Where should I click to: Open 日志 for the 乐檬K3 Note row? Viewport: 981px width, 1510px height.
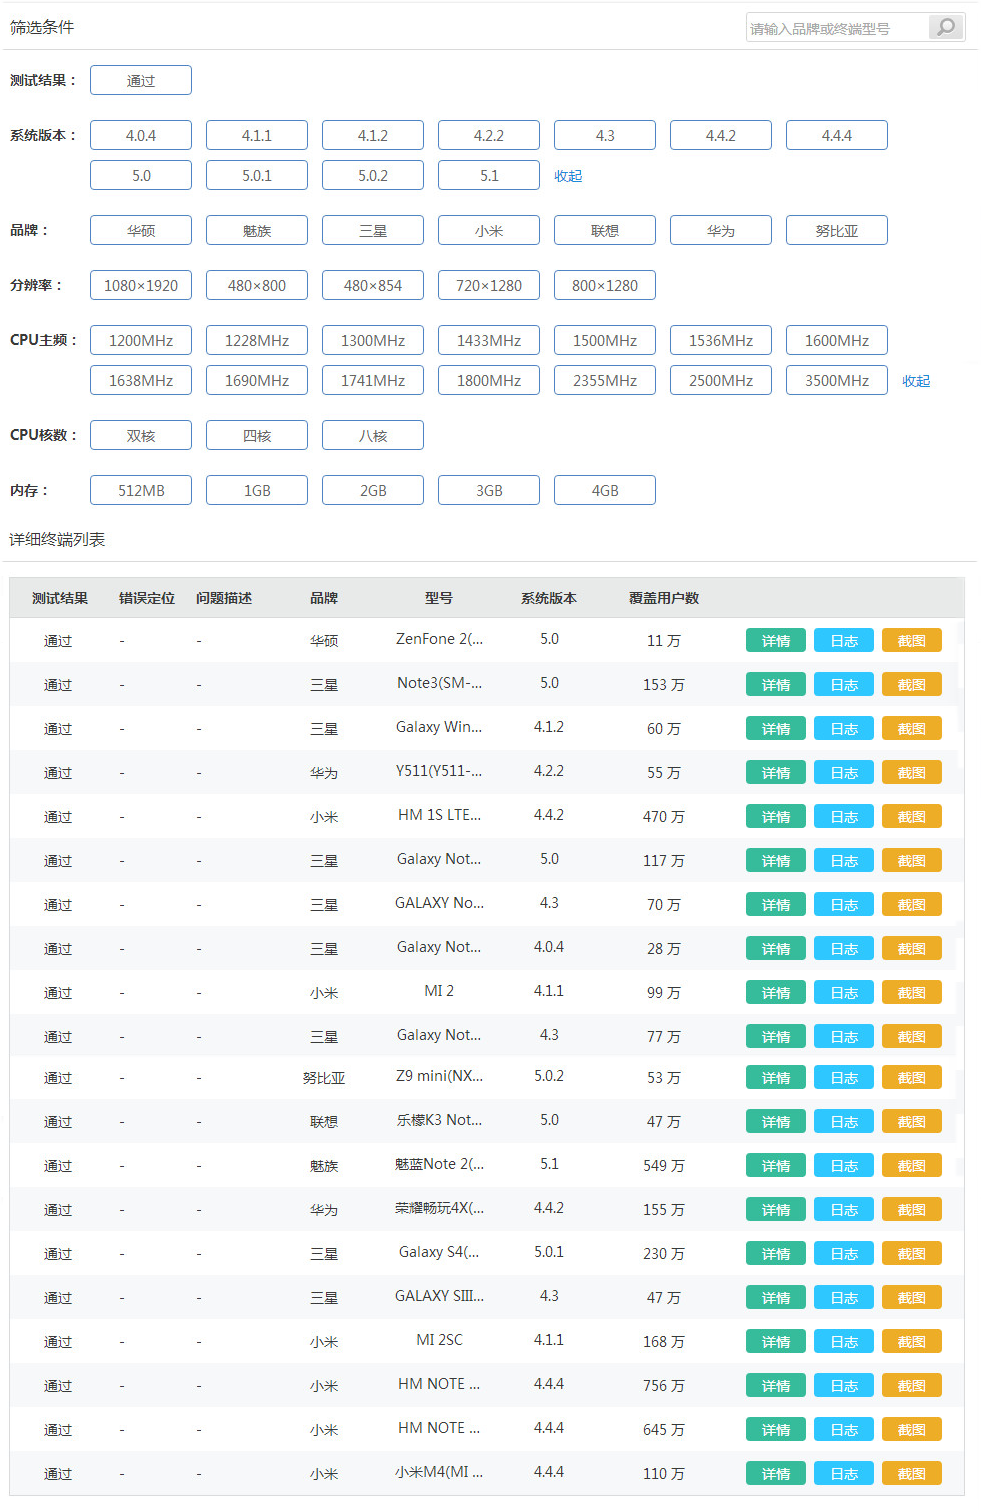(844, 1121)
